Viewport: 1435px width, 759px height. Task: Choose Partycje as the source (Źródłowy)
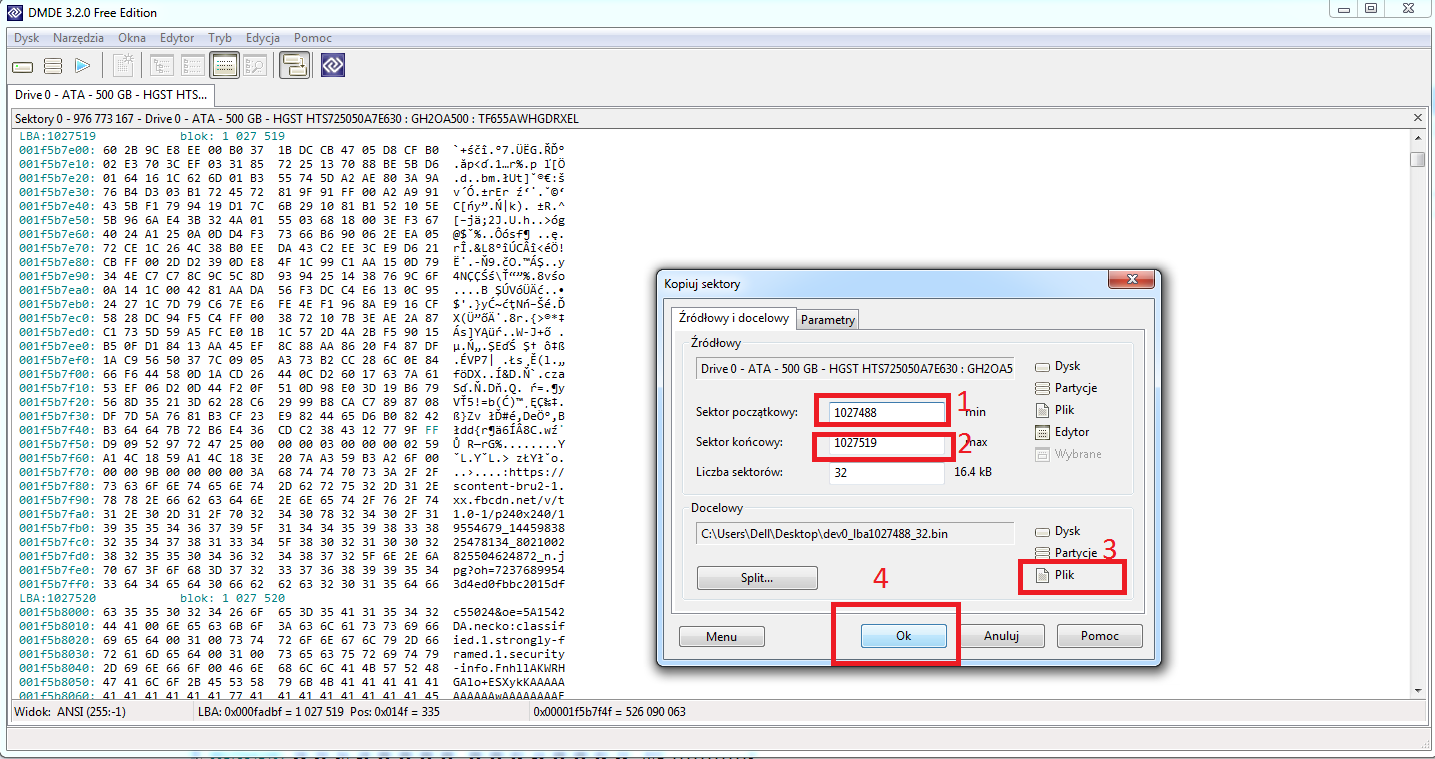(1066, 388)
